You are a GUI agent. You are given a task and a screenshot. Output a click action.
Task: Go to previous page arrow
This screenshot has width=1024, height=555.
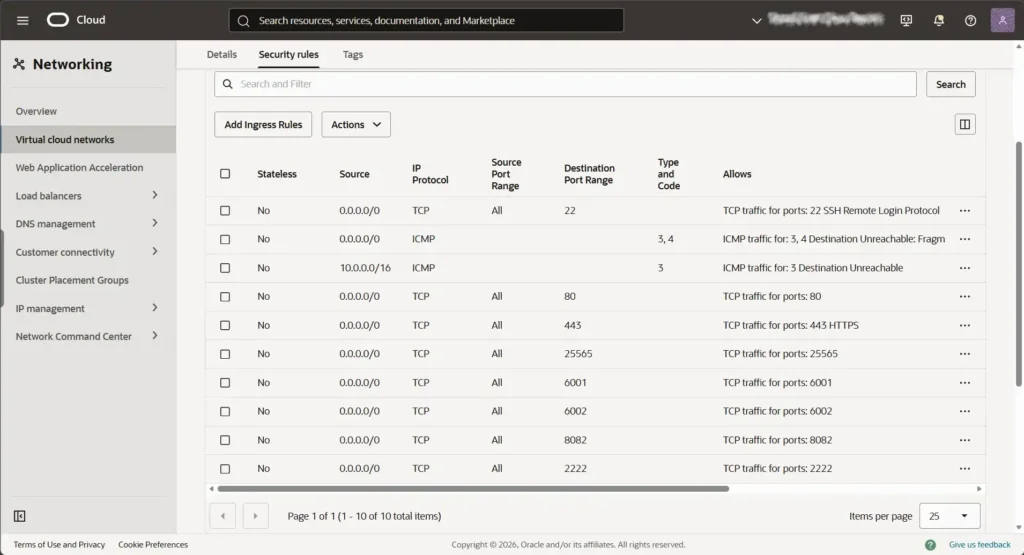pyautogui.click(x=223, y=516)
